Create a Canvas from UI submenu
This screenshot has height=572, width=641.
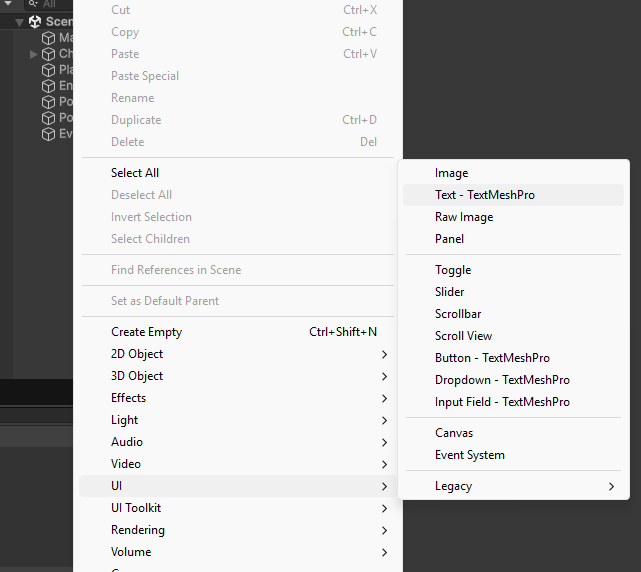coord(513,433)
